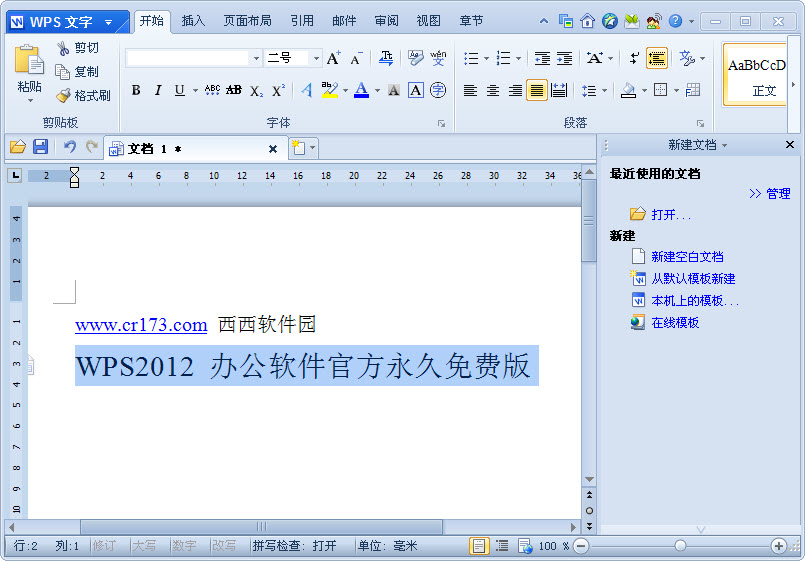The image size is (805, 561).
Task: Center align the text
Action: 492,91
